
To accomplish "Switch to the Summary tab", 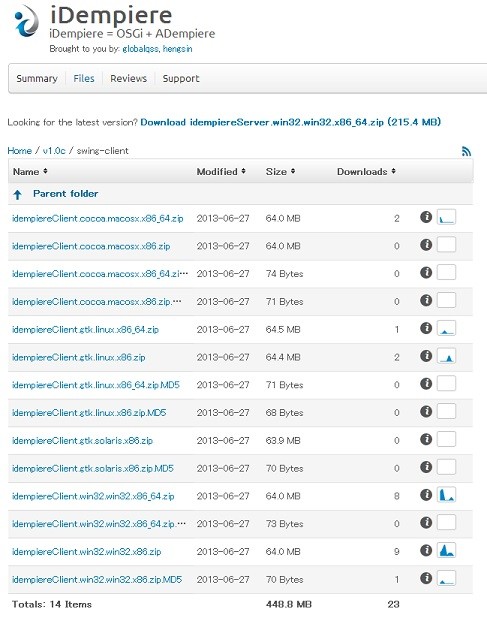I will pyautogui.click(x=37, y=78).
